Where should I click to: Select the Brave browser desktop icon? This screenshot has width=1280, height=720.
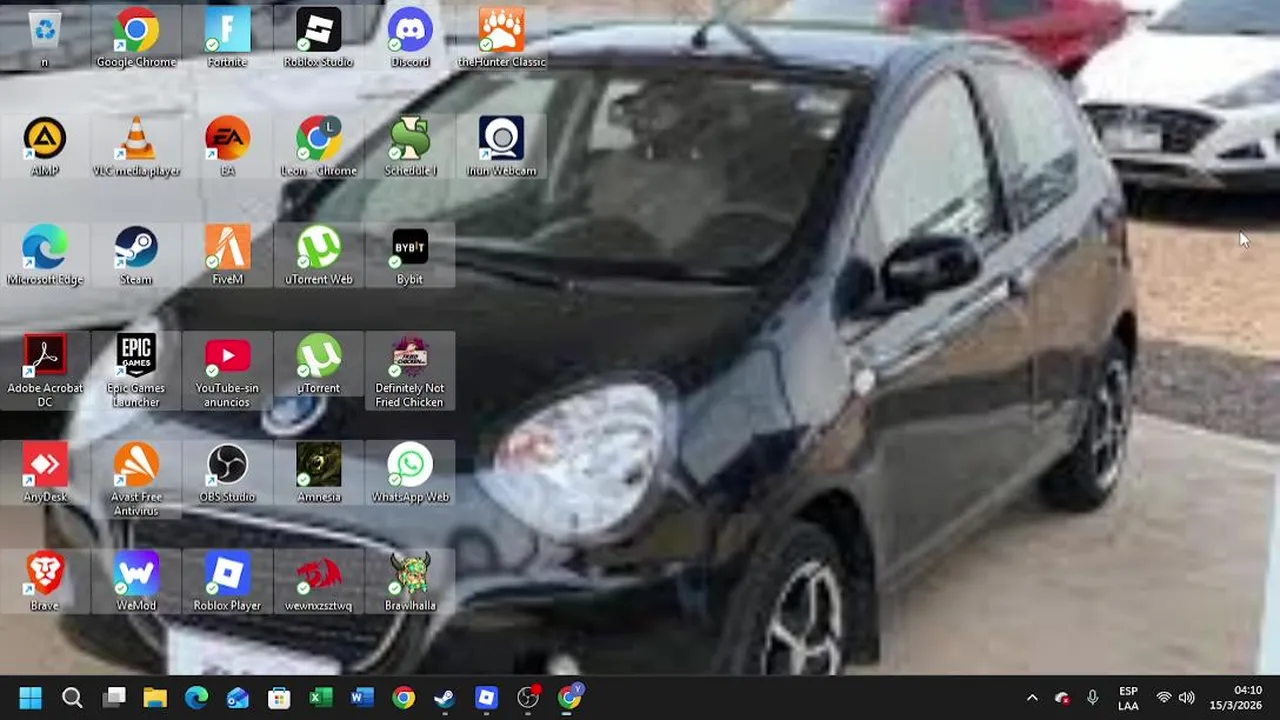[x=45, y=582]
